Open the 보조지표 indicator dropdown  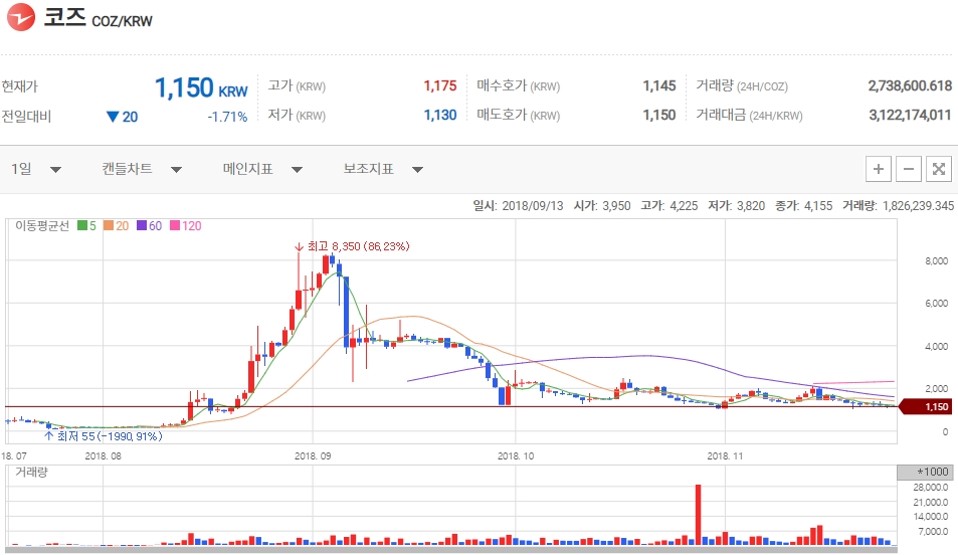(383, 169)
